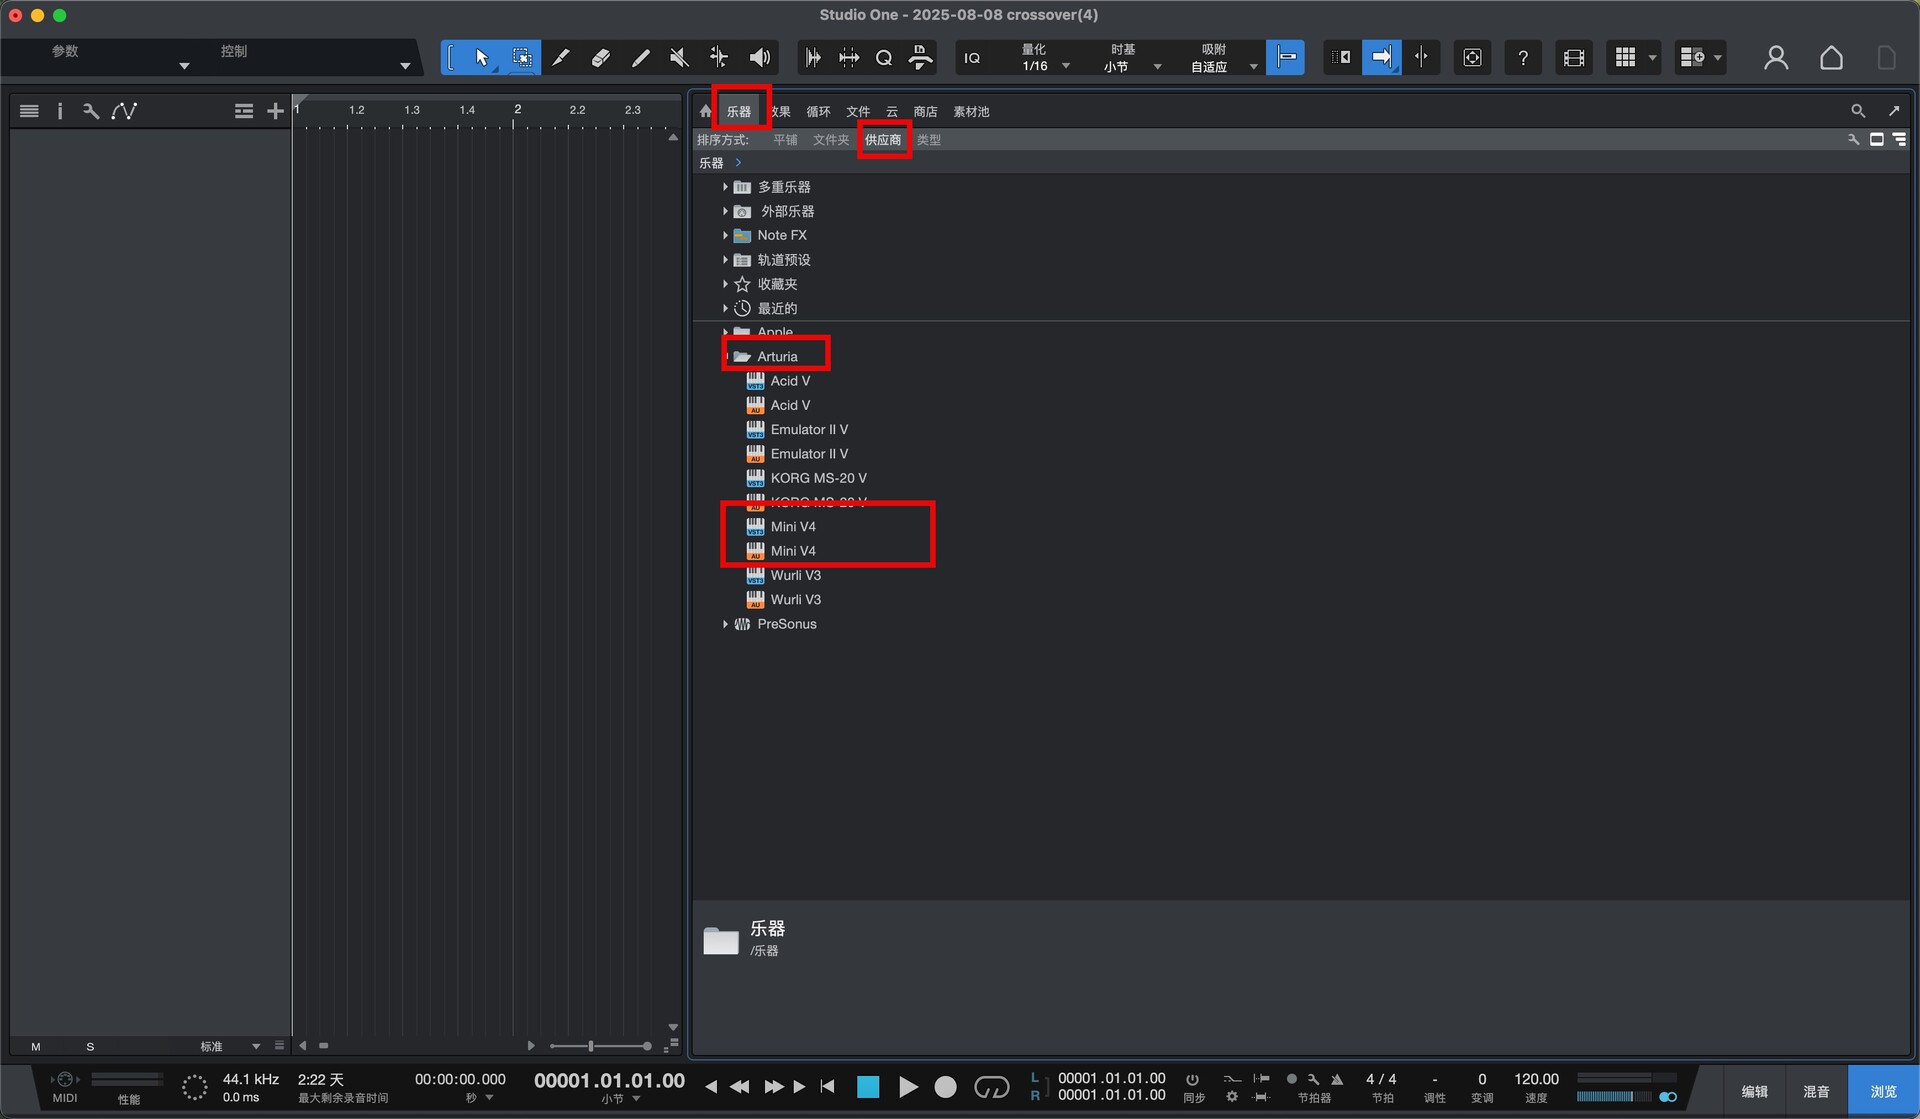Select the Mute tool
The height and width of the screenshot is (1119, 1920).
[679, 58]
